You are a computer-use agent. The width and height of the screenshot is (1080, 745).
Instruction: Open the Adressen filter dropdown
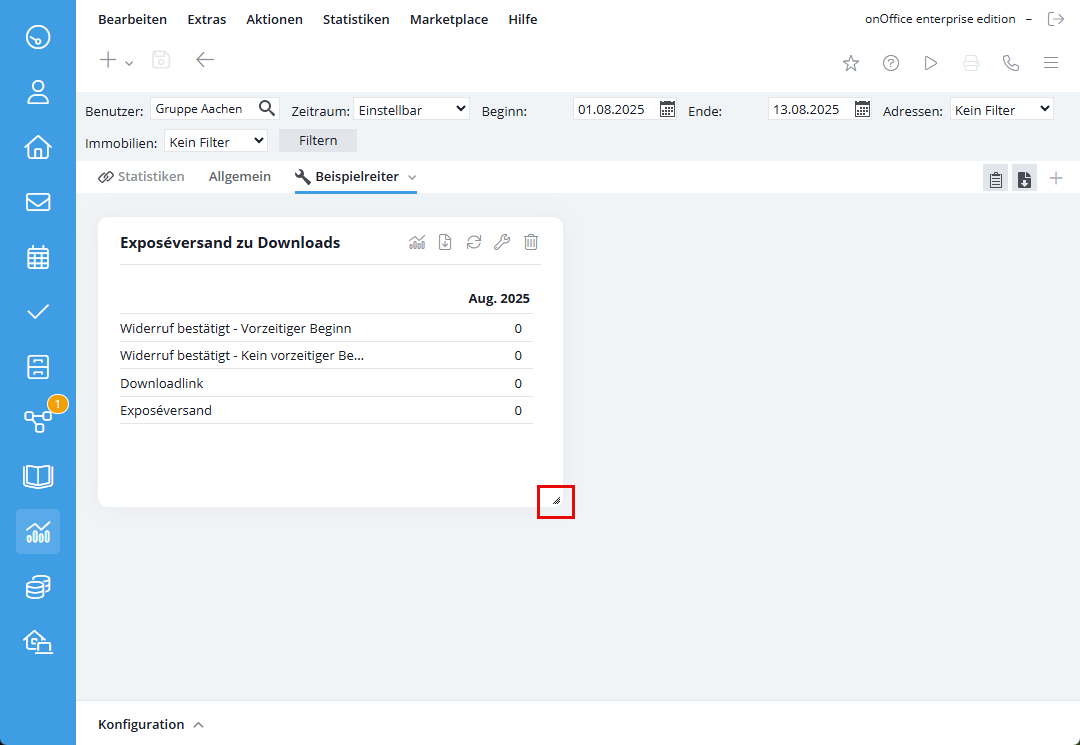pos(1001,109)
